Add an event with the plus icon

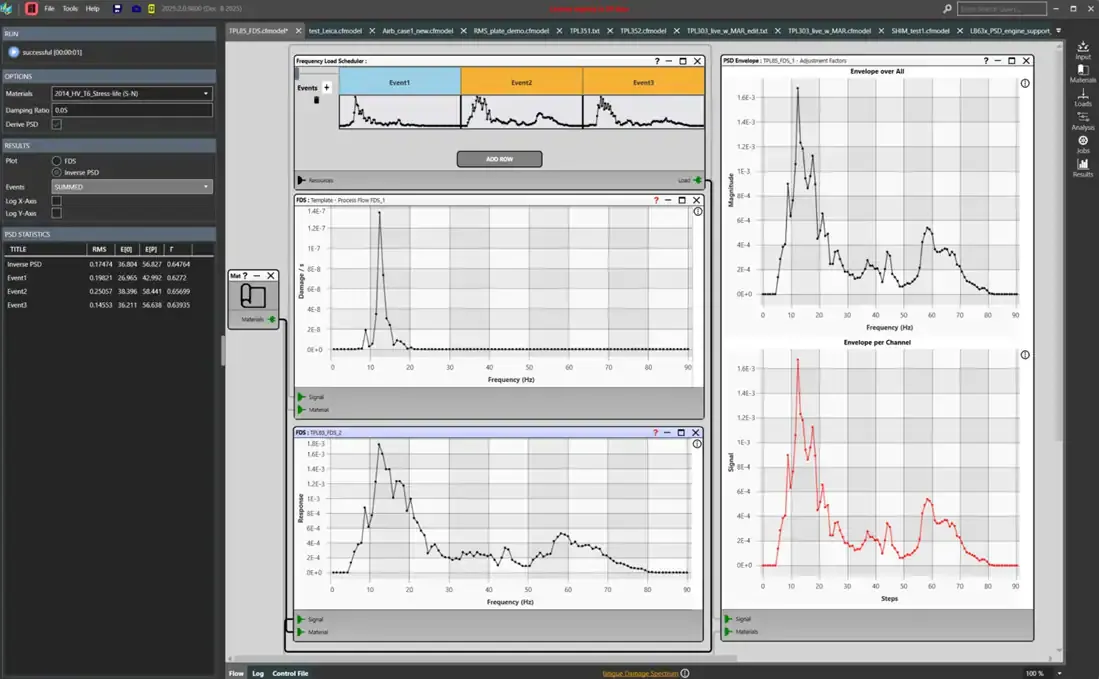click(x=327, y=88)
